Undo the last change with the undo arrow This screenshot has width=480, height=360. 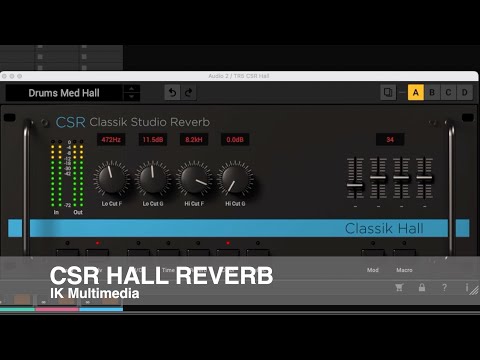(x=172, y=92)
